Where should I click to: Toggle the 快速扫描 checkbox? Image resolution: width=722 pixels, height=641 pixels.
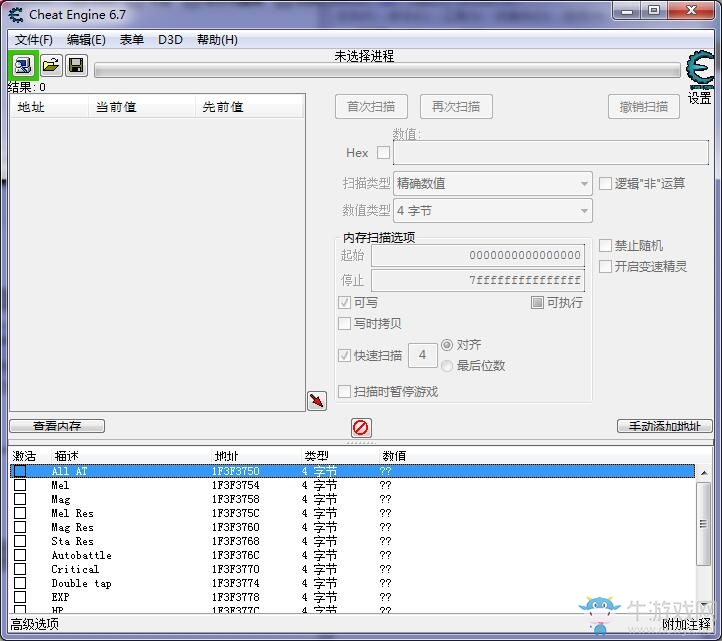344,355
